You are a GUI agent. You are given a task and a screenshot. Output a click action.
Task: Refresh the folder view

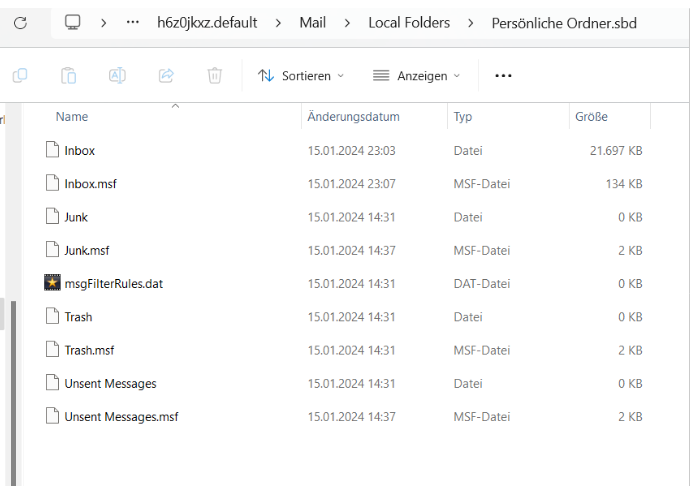(20, 23)
